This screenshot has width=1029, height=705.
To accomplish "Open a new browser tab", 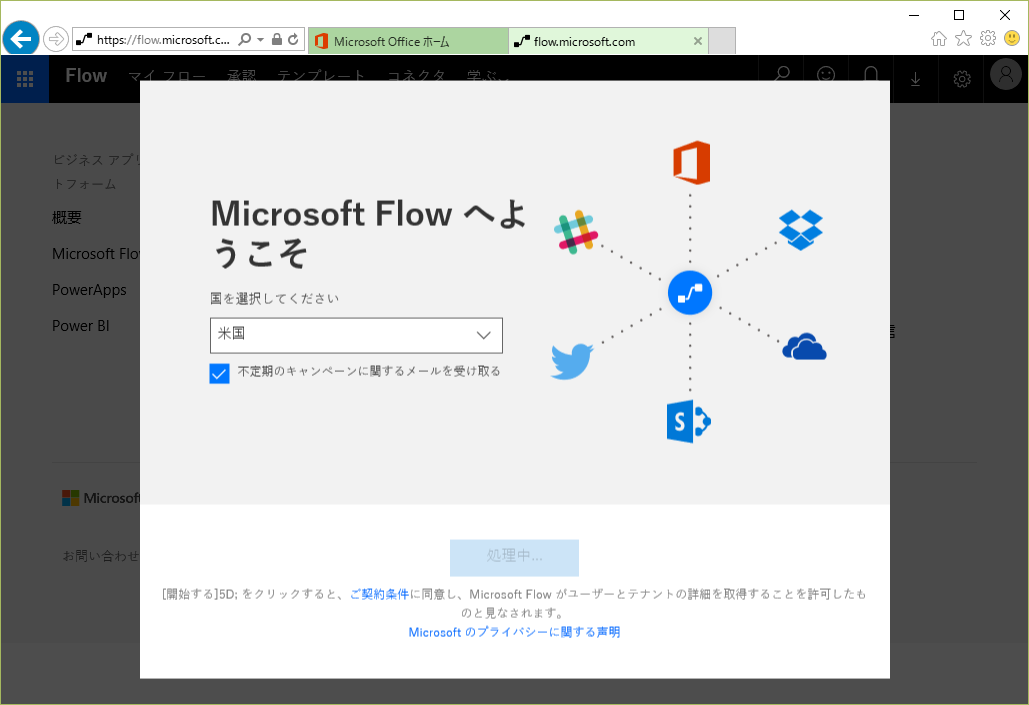I will coord(722,41).
